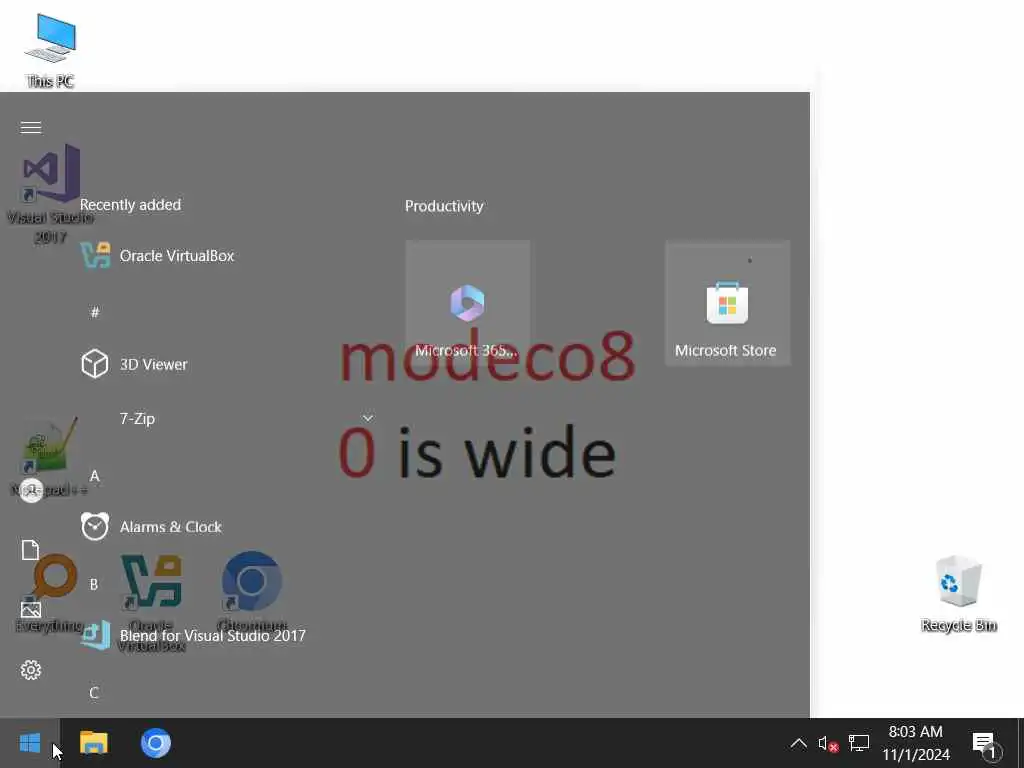Click the user account icon in Start sidebar
Viewport: 1024px width, 768px height.
31,490
